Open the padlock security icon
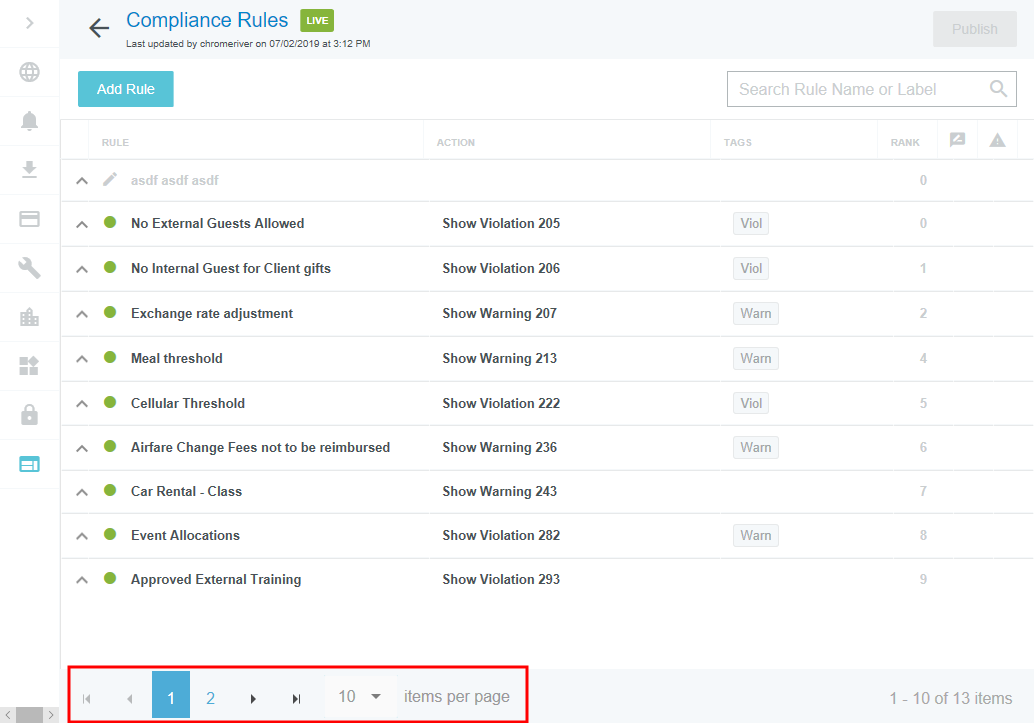 (x=30, y=414)
